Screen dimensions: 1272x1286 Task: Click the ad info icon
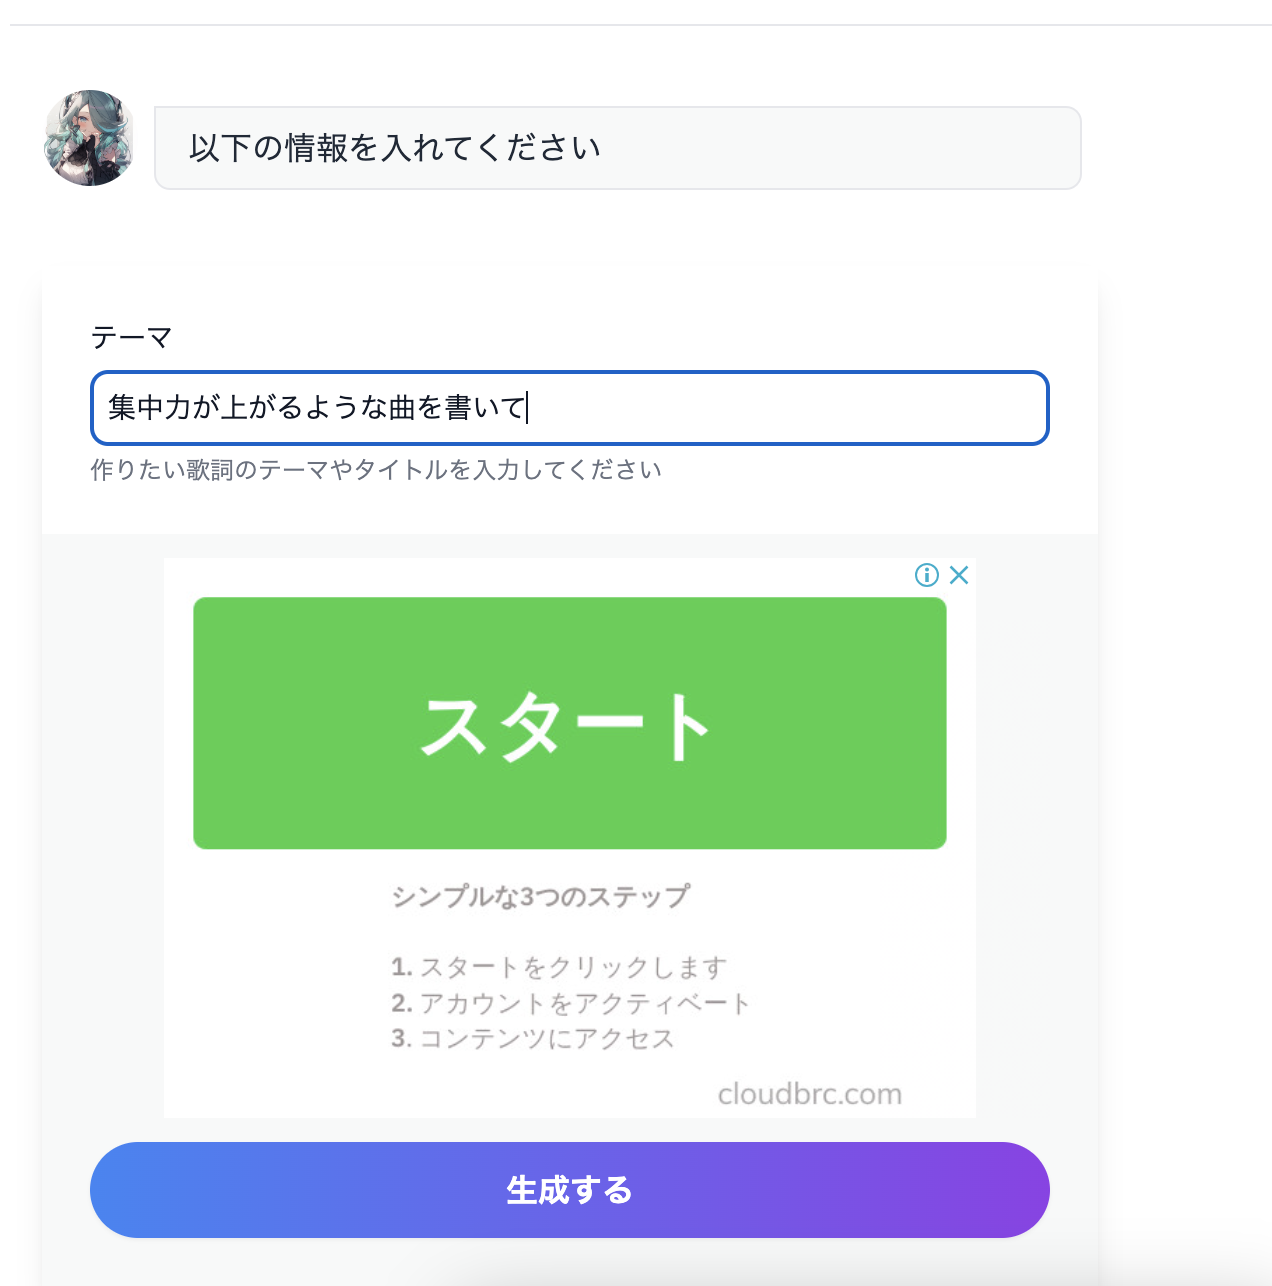(x=927, y=575)
